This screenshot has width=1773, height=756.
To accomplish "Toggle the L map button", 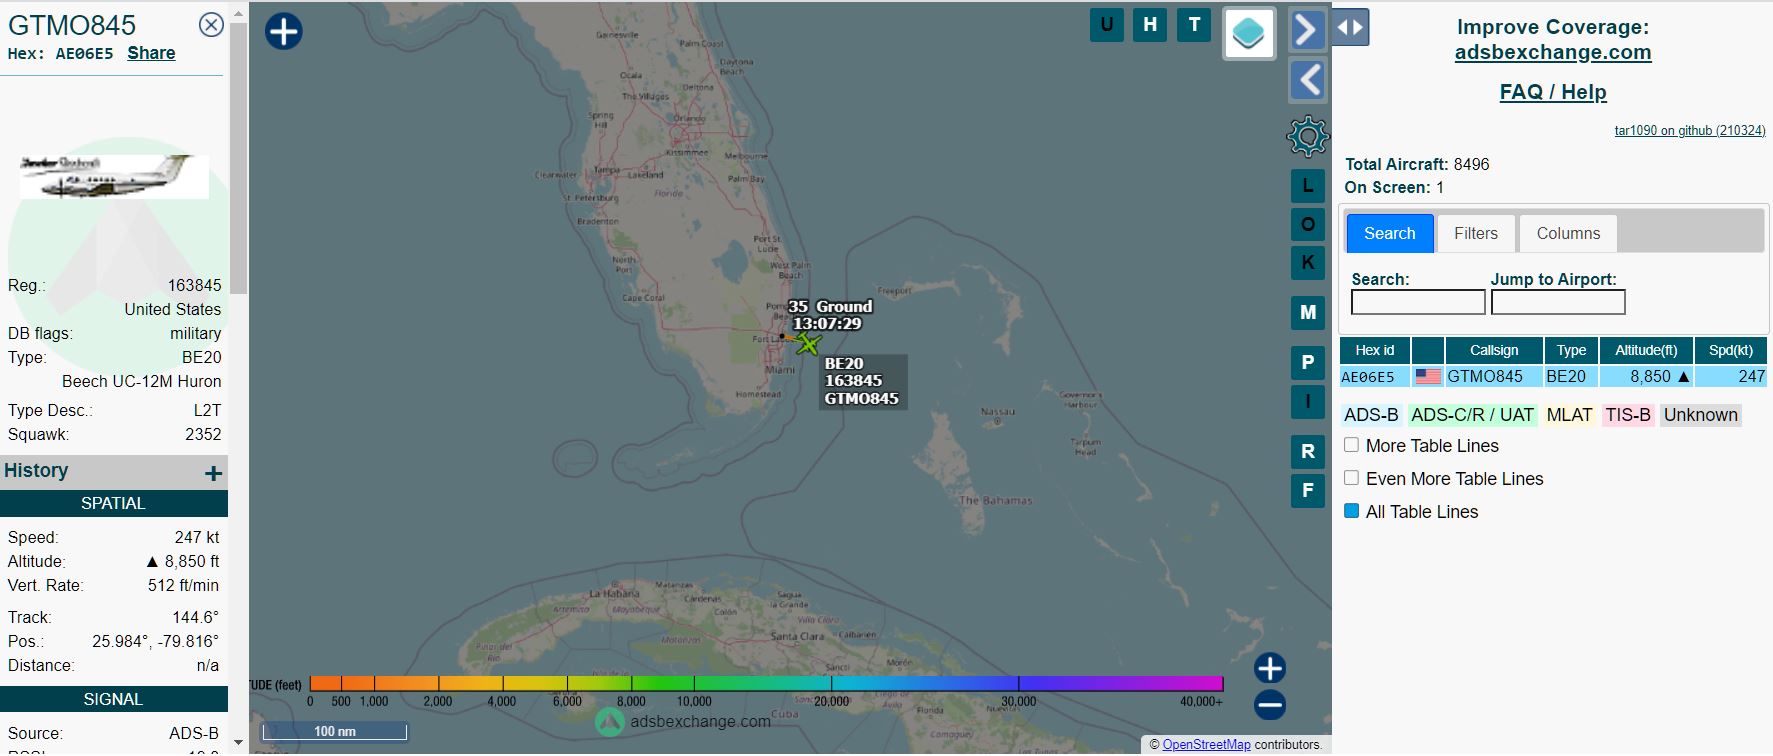I will pos(1307,186).
